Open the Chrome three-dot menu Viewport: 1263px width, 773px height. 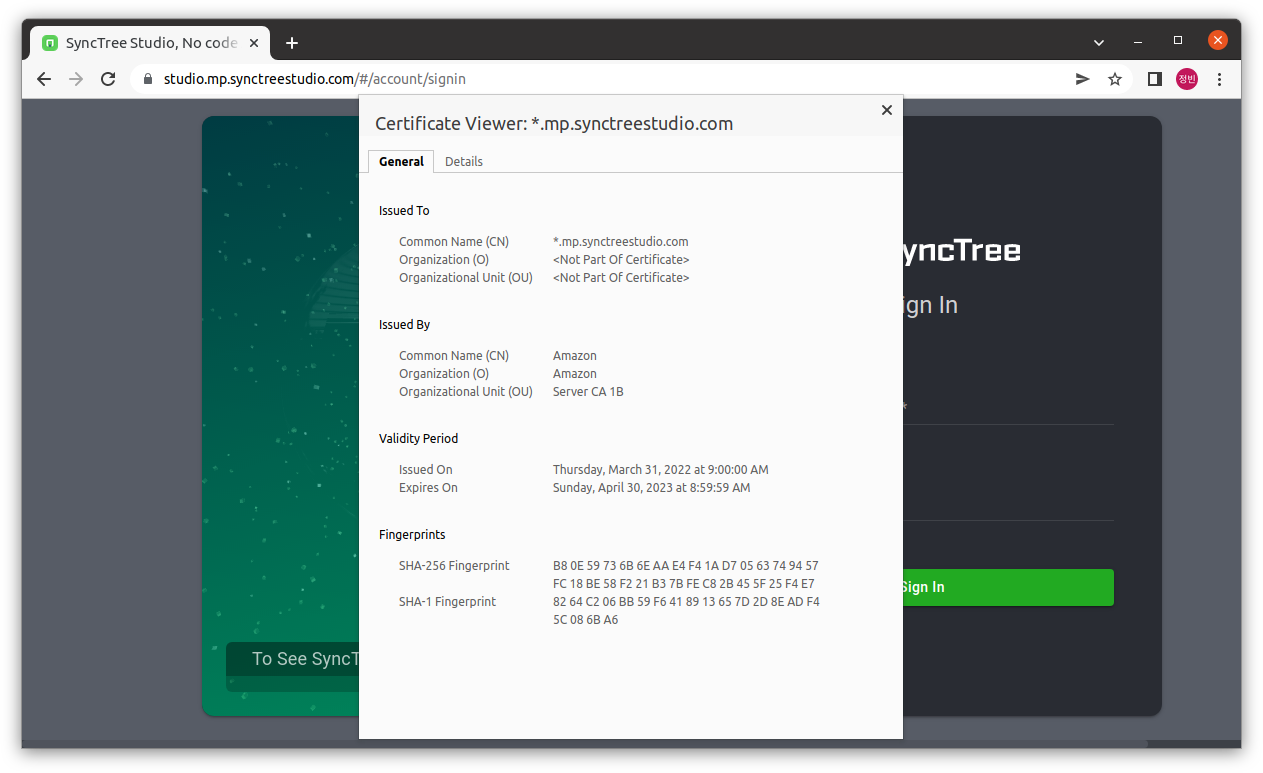tap(1219, 79)
